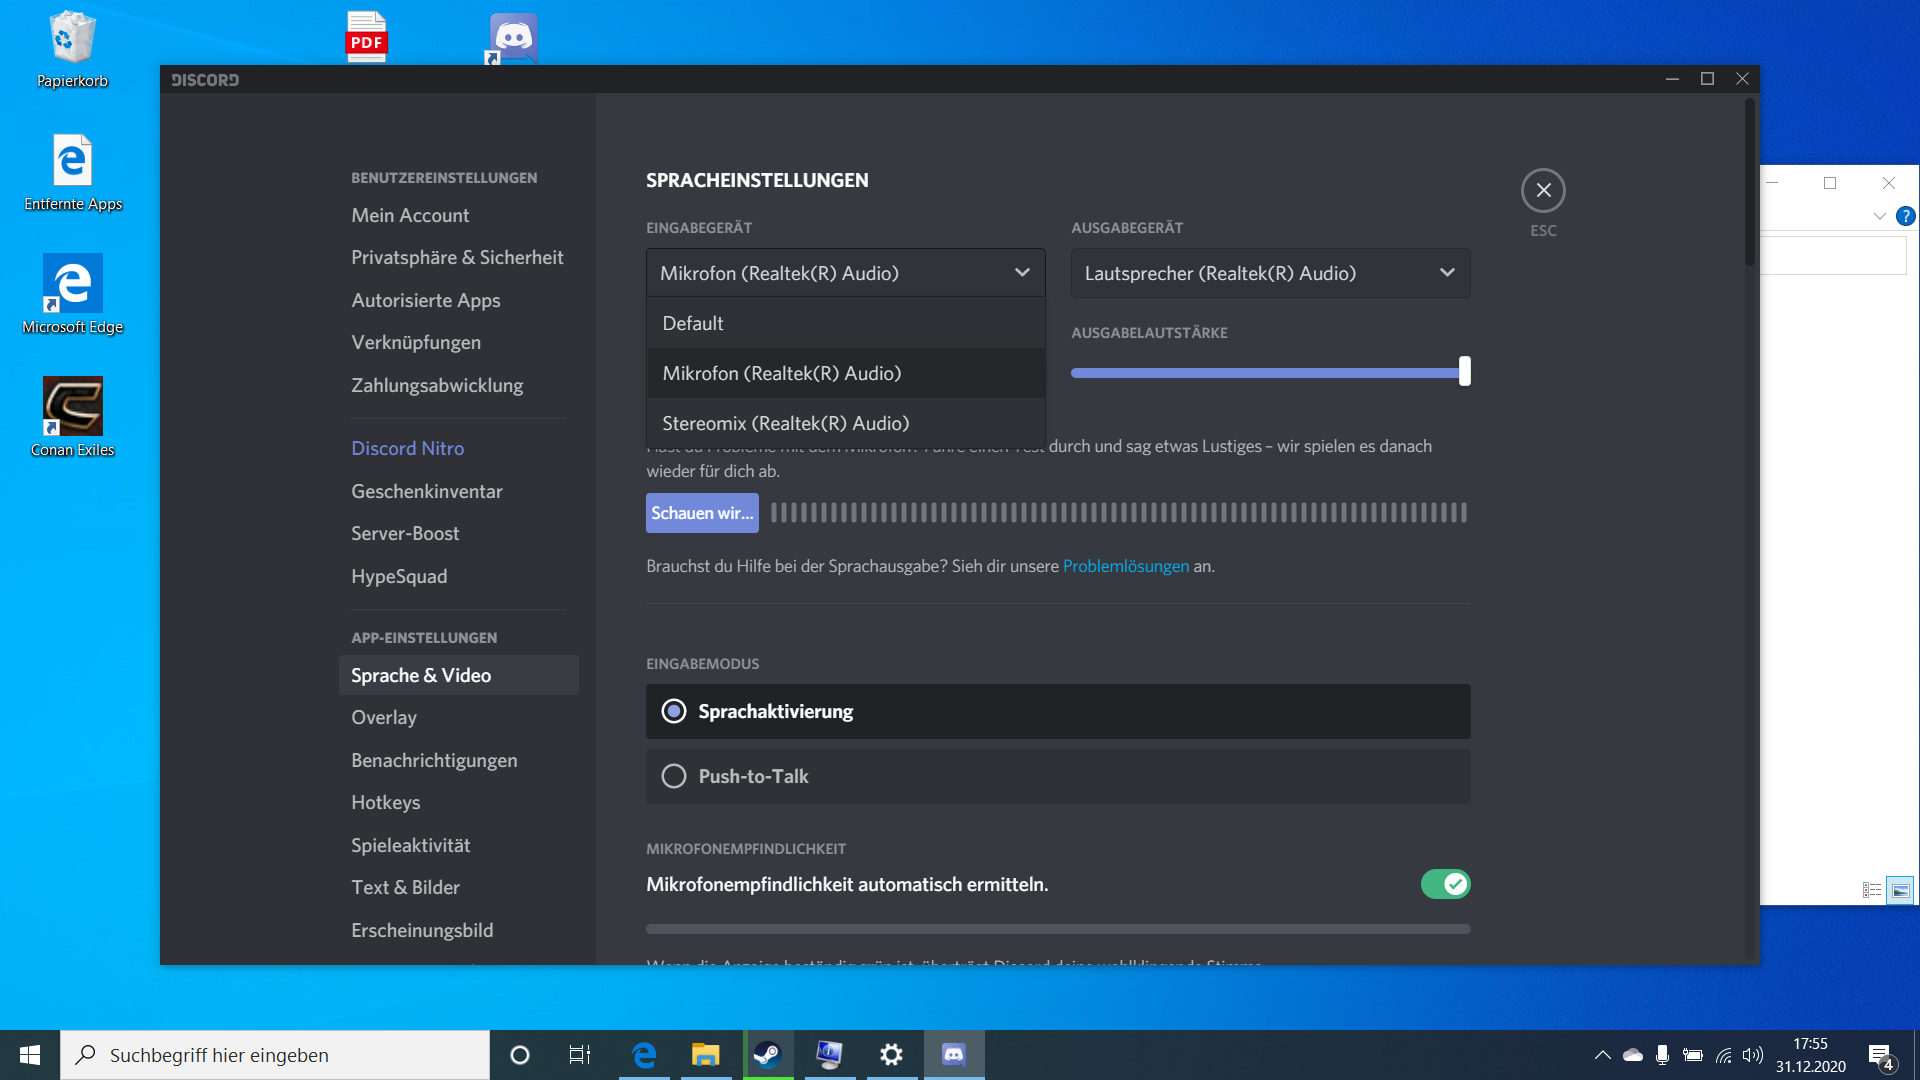This screenshot has width=1920, height=1080.
Task: Expand the ribbon chevron in the background window
Action: coord(1880,216)
